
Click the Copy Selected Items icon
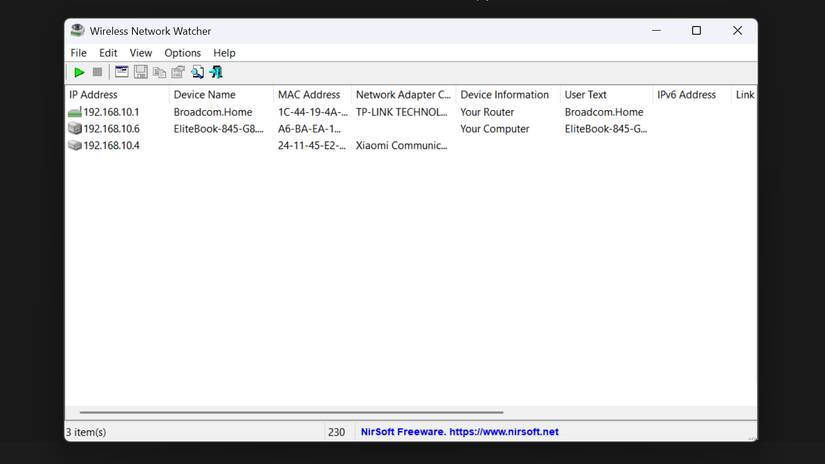159,72
